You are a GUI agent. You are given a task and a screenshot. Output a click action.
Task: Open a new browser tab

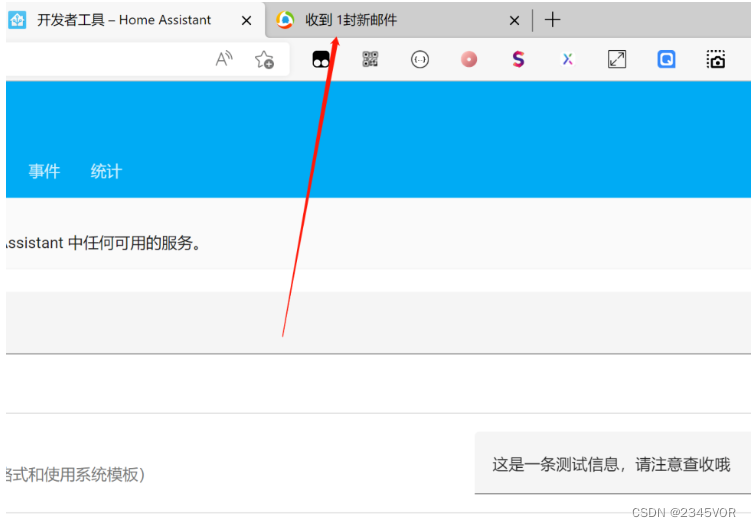point(552,20)
